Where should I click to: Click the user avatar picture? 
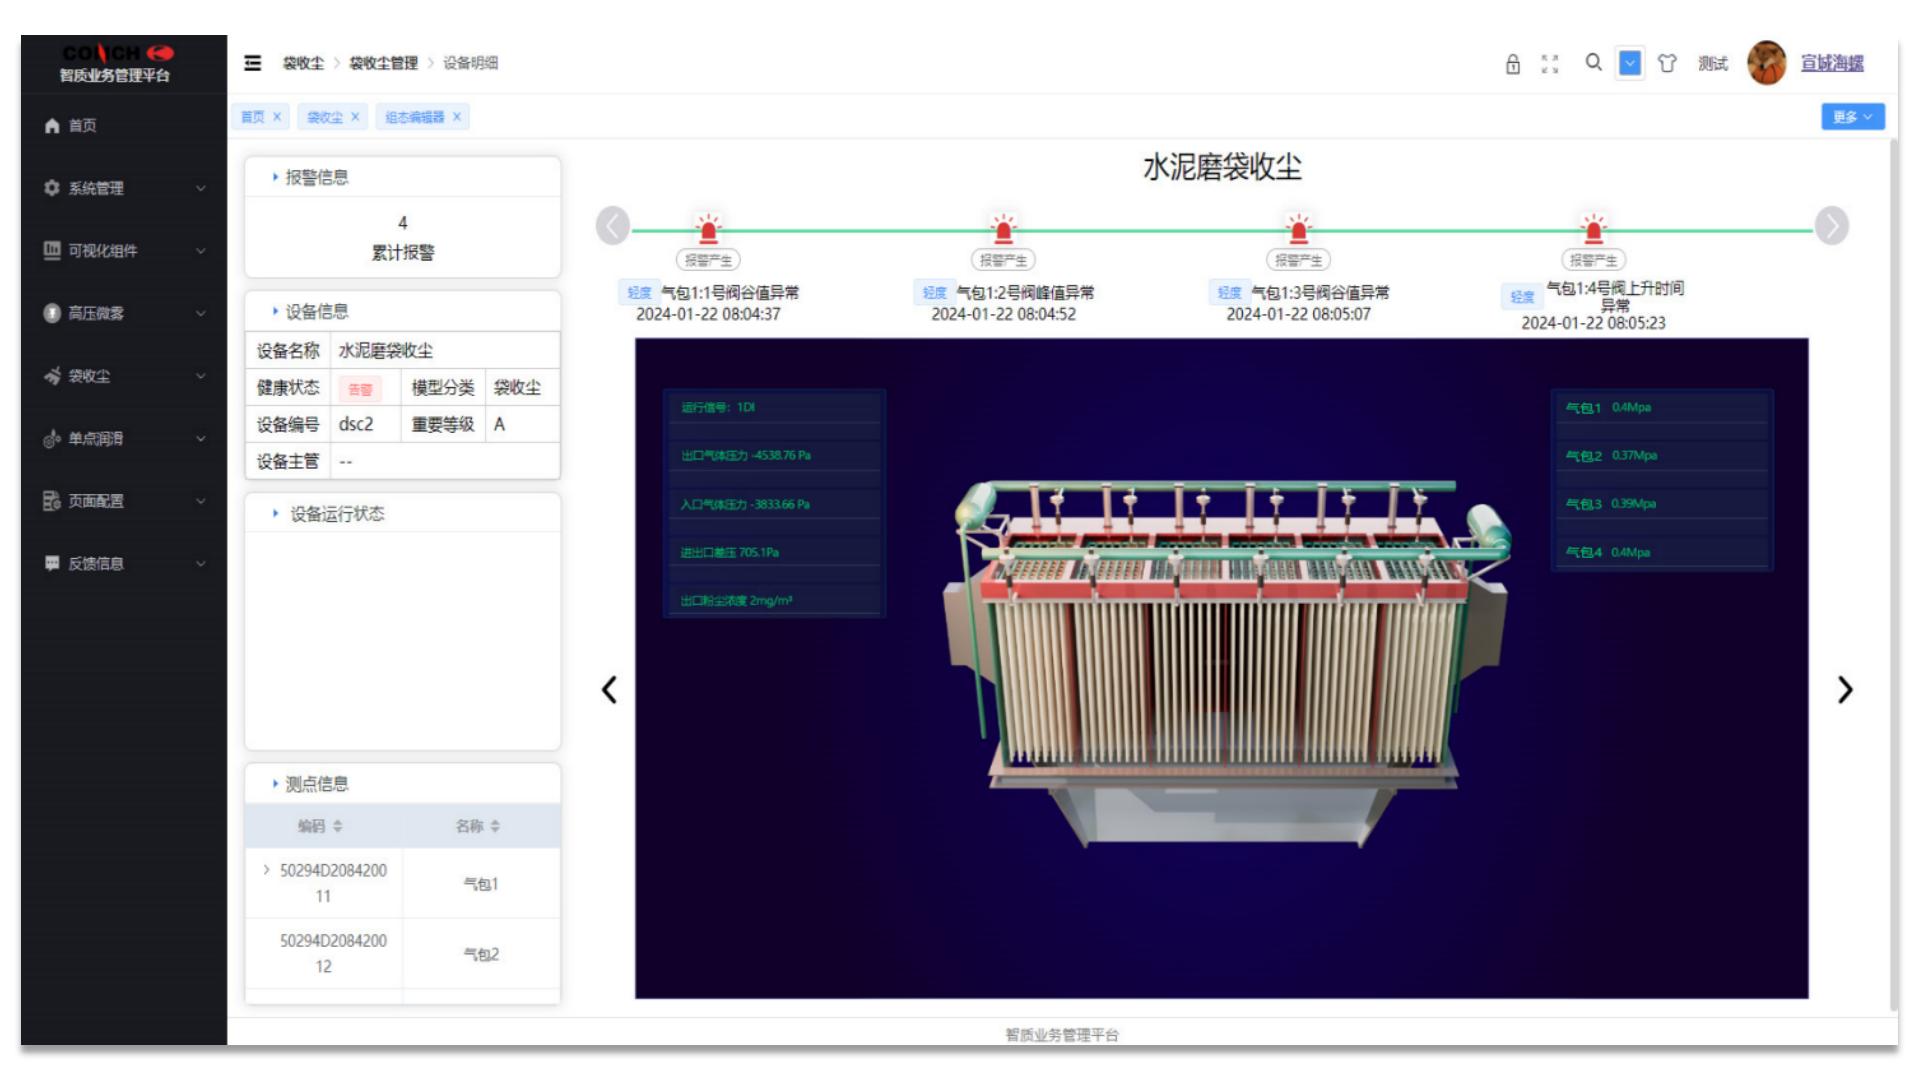(1766, 63)
